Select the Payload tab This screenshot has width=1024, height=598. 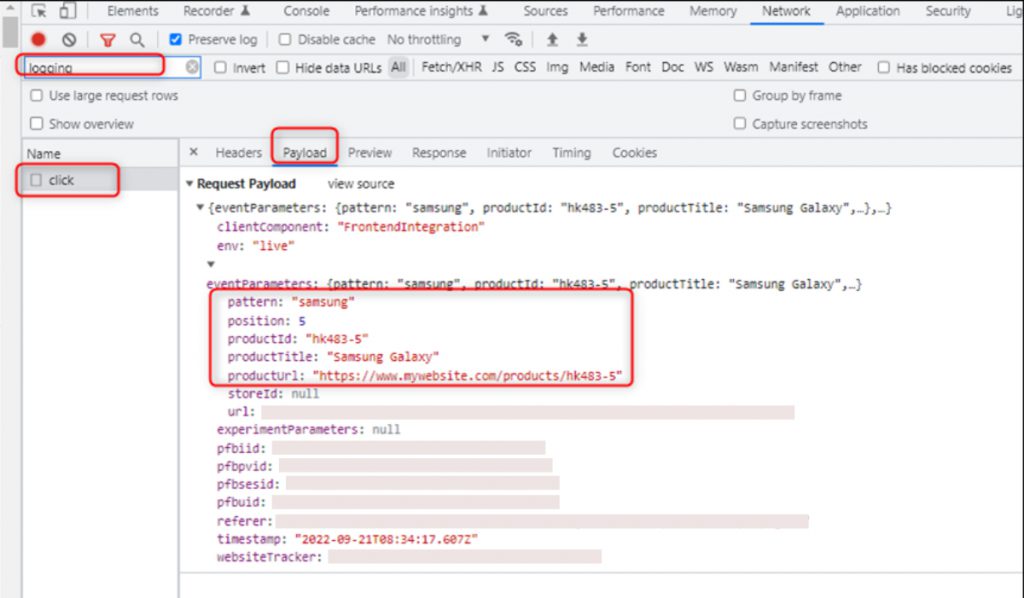tap(304, 153)
